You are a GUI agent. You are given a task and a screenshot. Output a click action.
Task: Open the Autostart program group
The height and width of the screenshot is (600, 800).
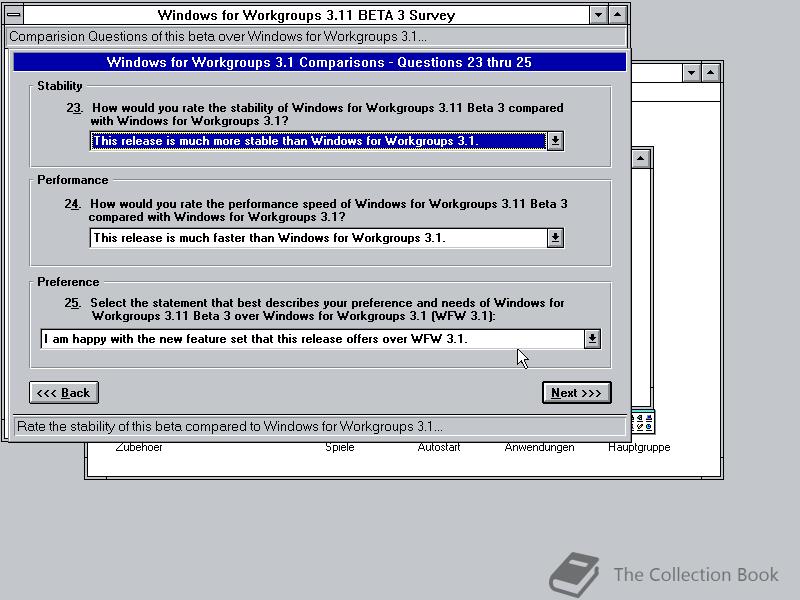point(439,447)
